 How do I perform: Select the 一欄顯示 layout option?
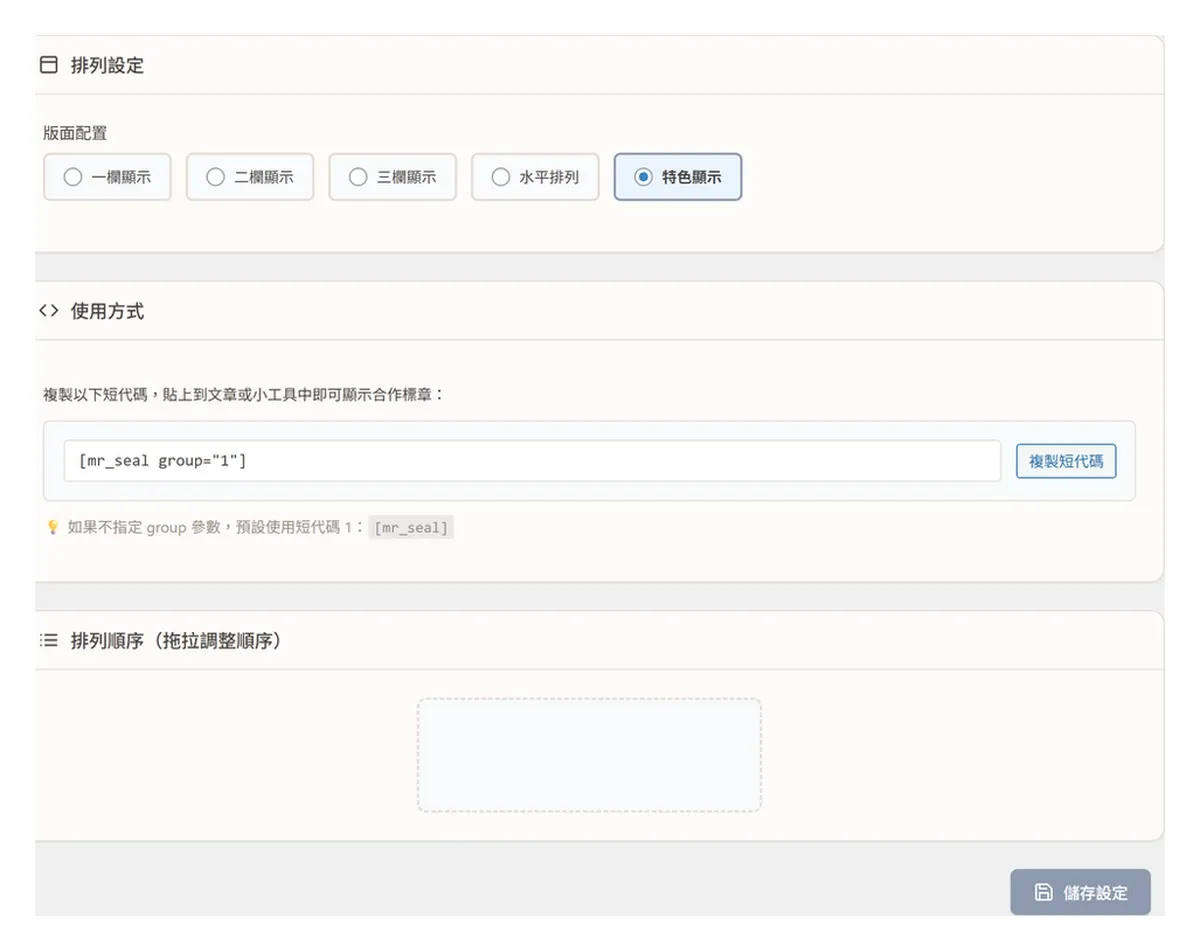coord(107,177)
